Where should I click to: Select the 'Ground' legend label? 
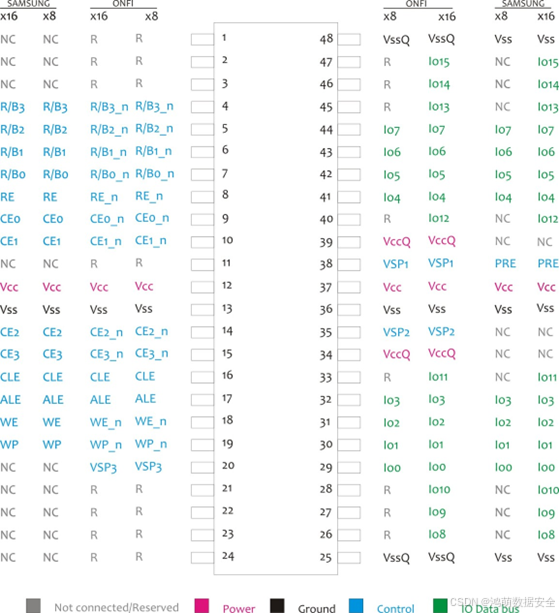tap(317, 608)
